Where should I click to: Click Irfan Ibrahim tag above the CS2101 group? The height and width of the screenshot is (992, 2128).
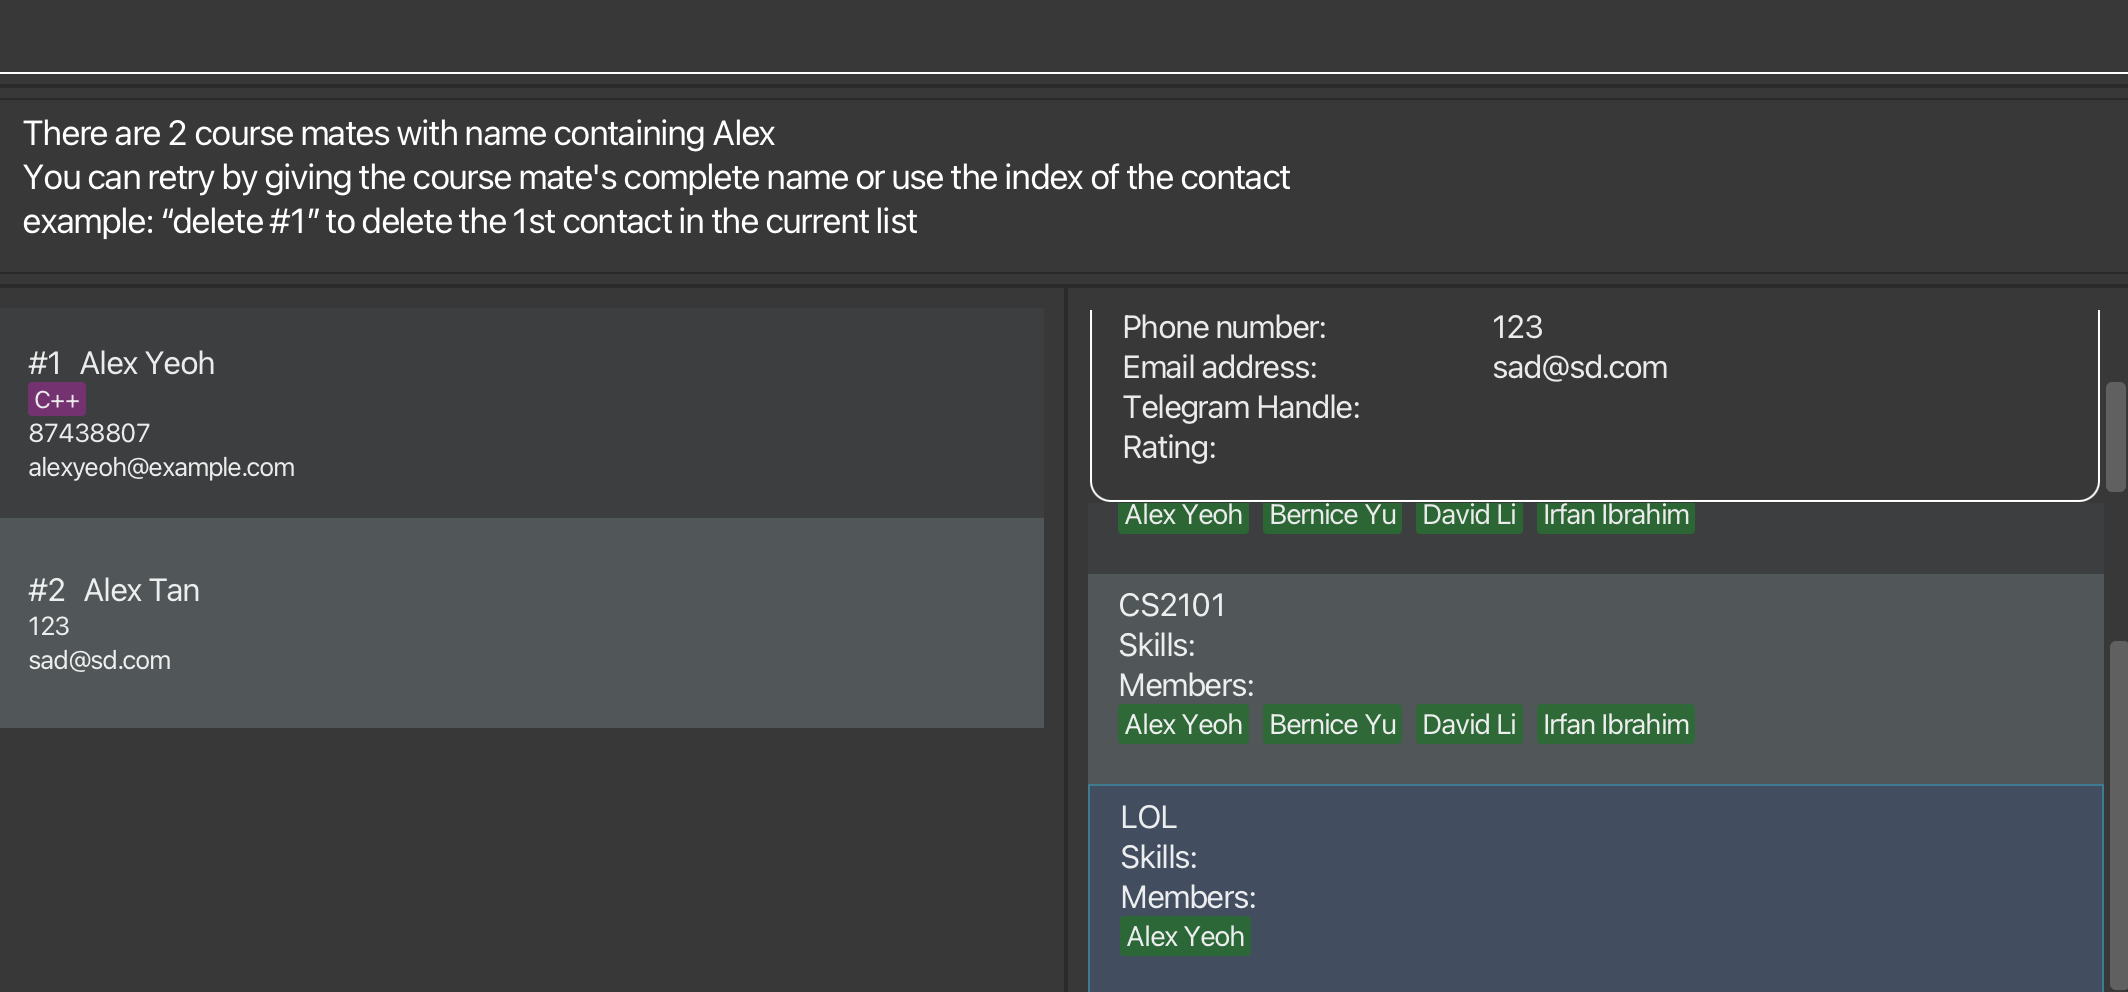point(1615,516)
